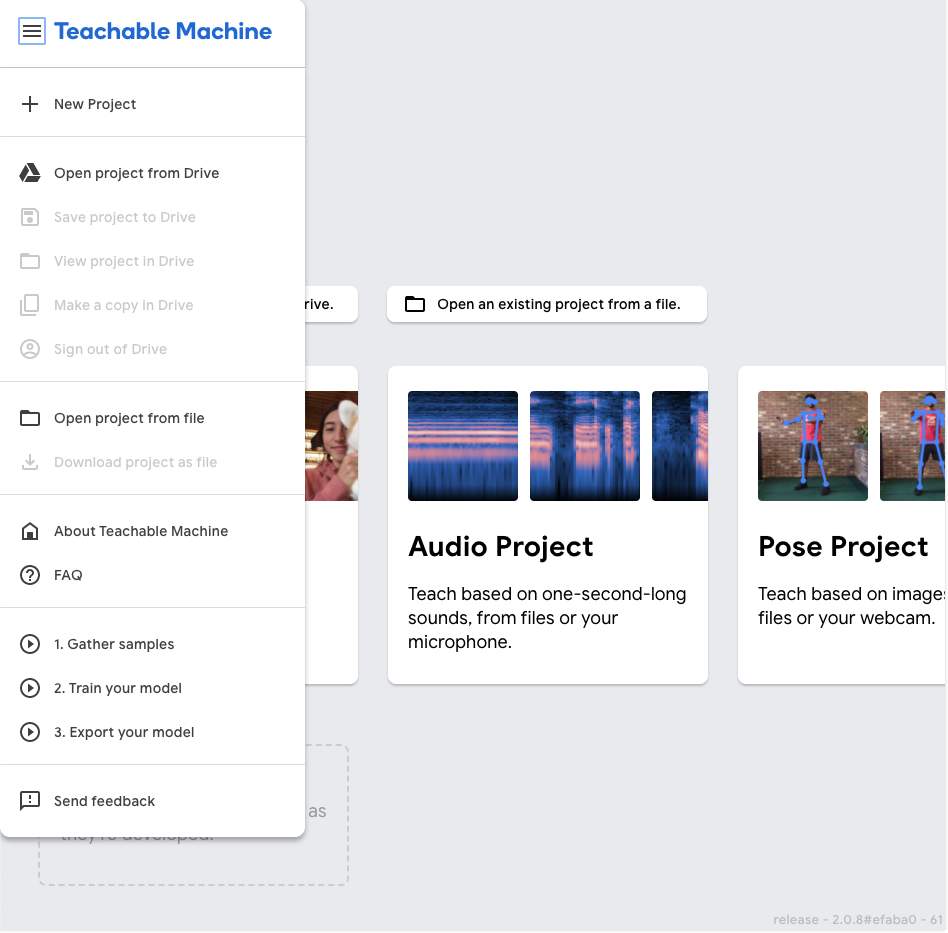Click Open an existing project from a file button
Screen dimensions: 948x933
click(547, 304)
